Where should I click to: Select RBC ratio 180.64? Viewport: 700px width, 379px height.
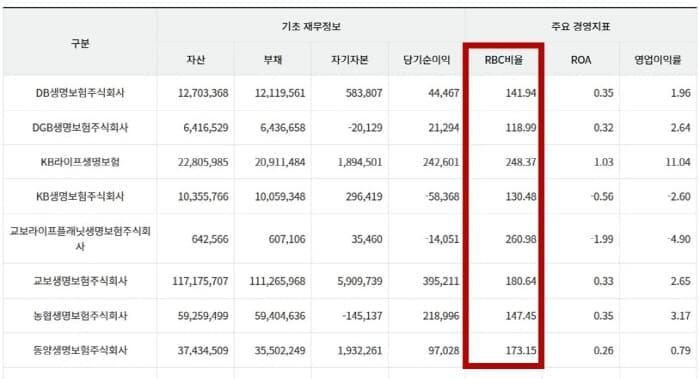click(521, 281)
